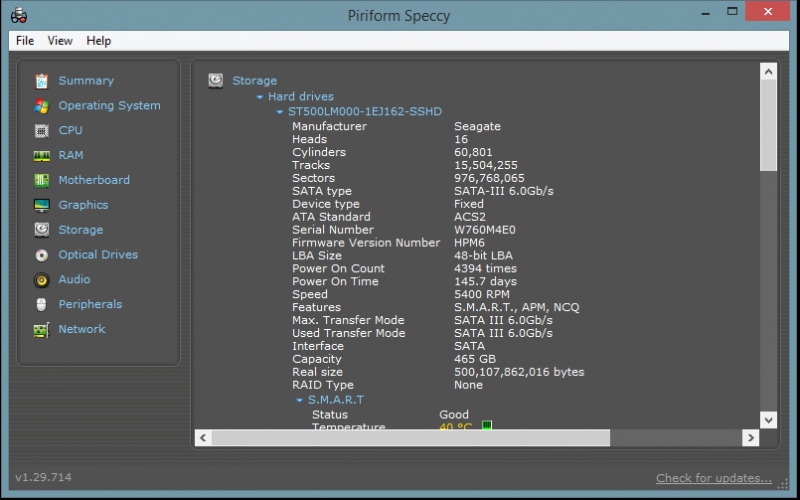
Task: Open the File menu
Action: [x=24, y=41]
